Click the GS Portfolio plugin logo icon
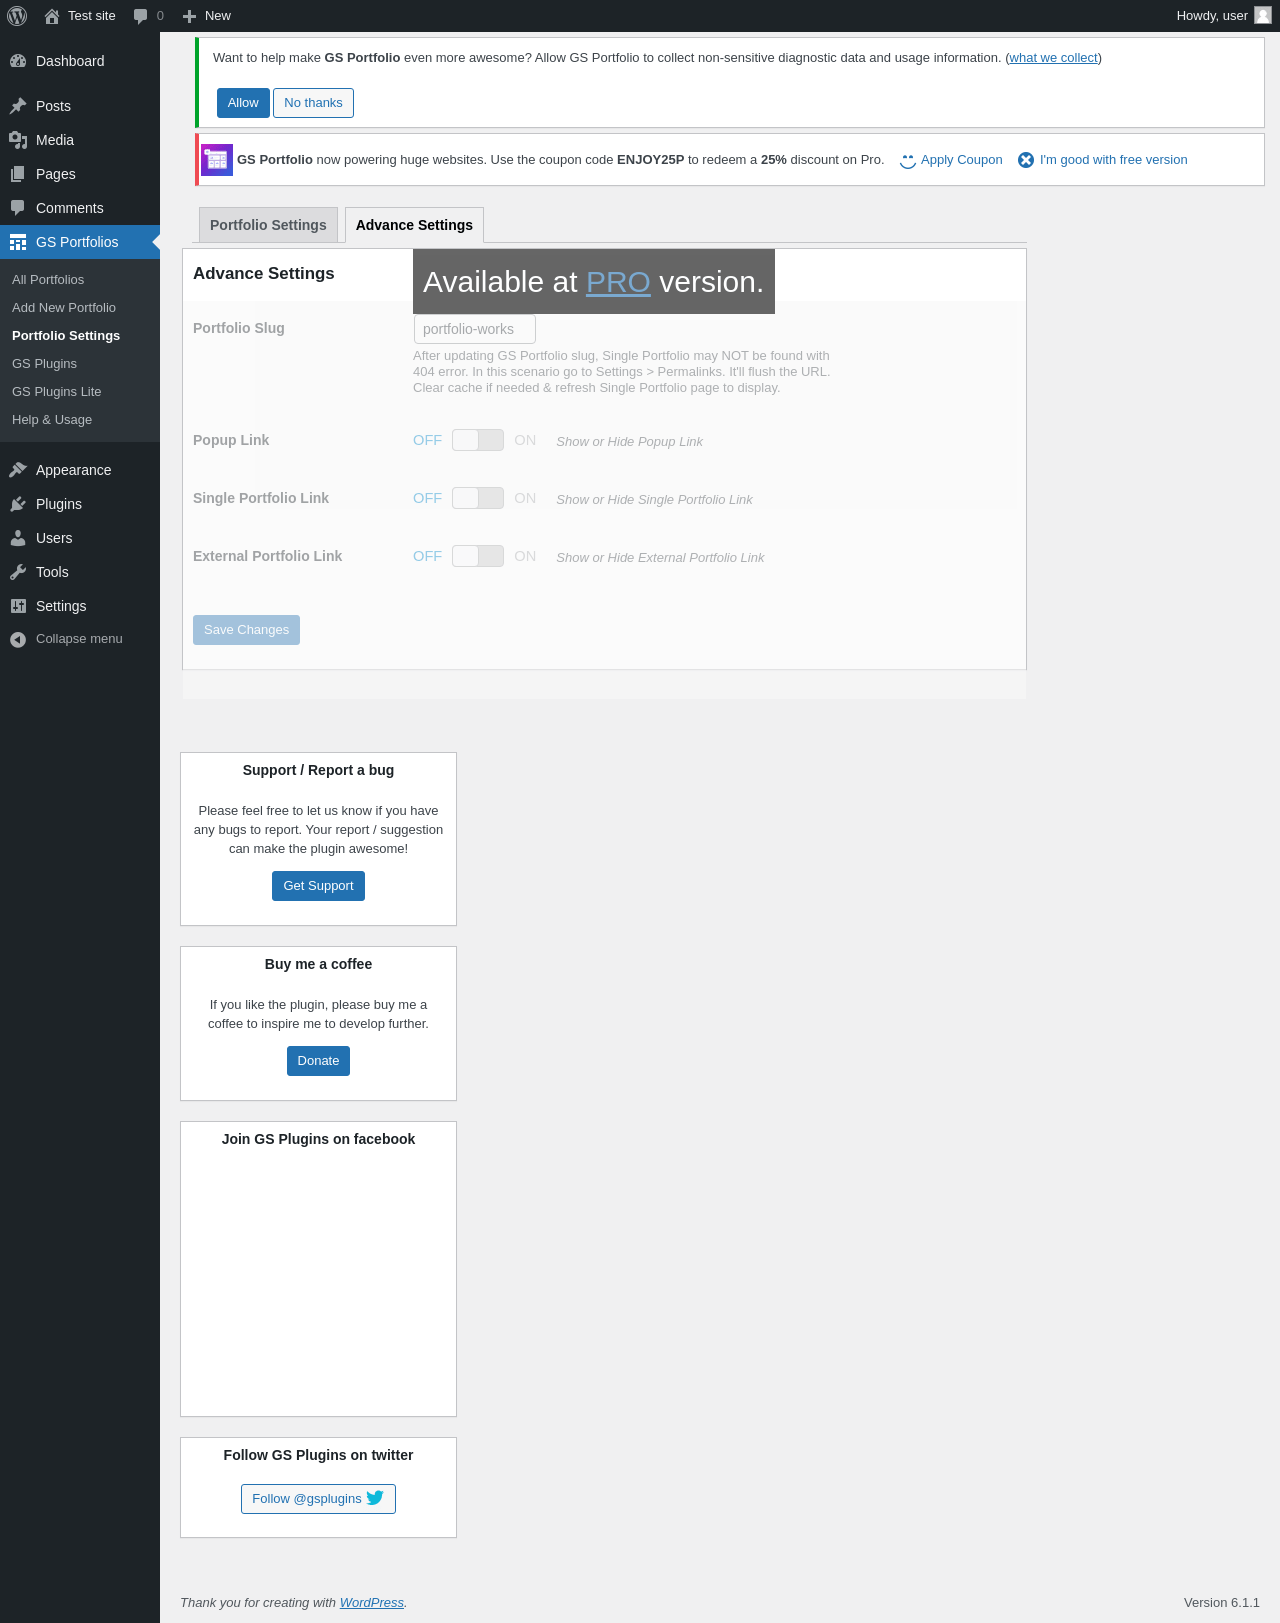The image size is (1280, 1623). tap(217, 160)
